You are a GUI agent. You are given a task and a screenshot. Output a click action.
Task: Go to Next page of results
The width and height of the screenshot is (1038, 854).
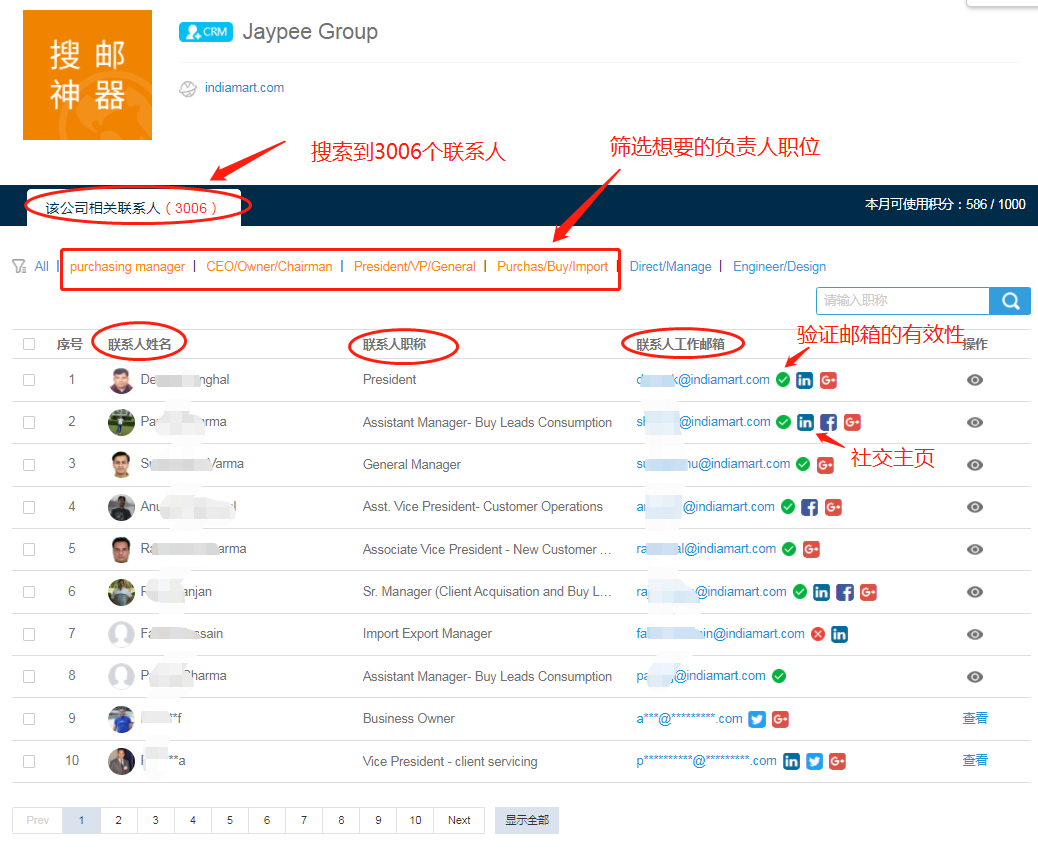(459, 820)
